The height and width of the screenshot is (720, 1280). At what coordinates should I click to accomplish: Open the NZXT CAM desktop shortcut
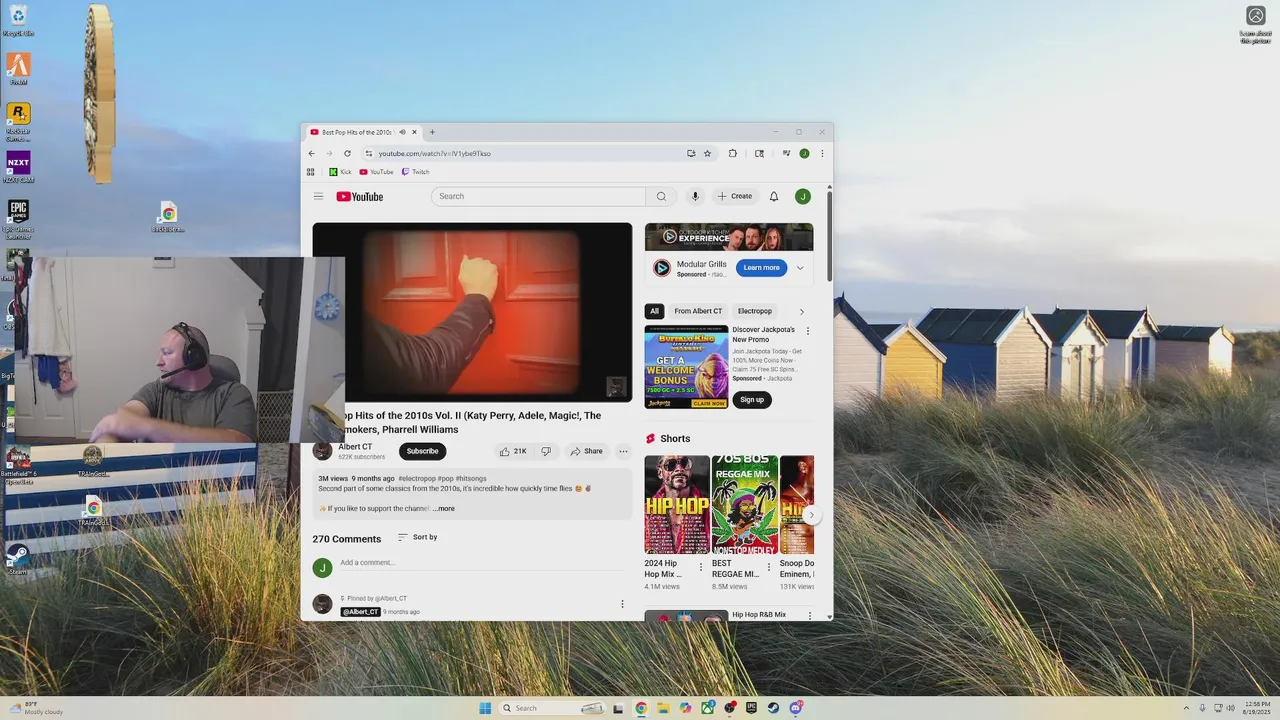tap(18, 167)
